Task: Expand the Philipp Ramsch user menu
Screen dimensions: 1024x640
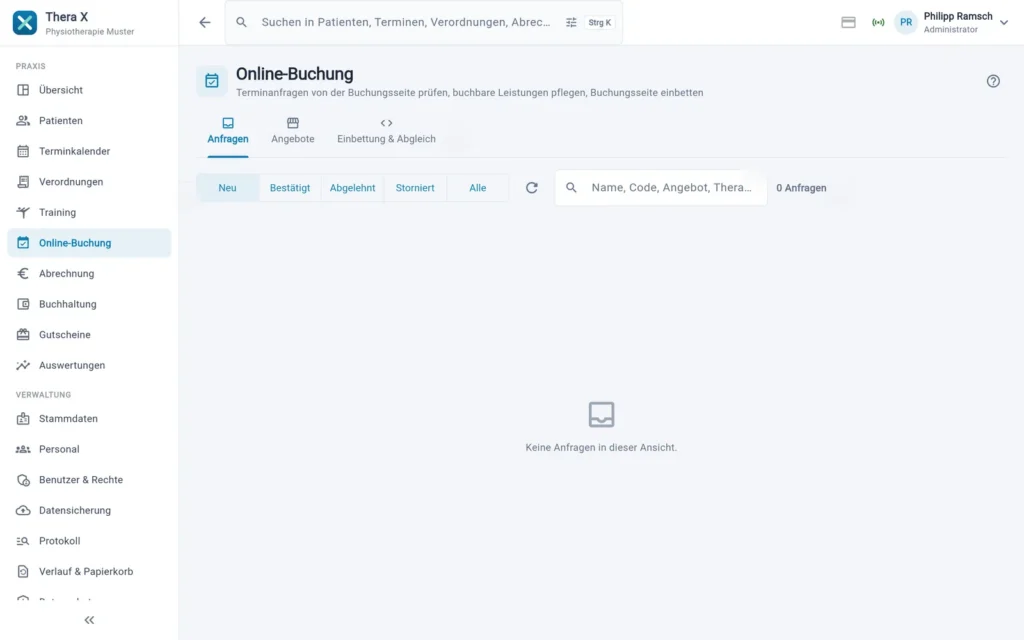Action: click(x=1004, y=22)
